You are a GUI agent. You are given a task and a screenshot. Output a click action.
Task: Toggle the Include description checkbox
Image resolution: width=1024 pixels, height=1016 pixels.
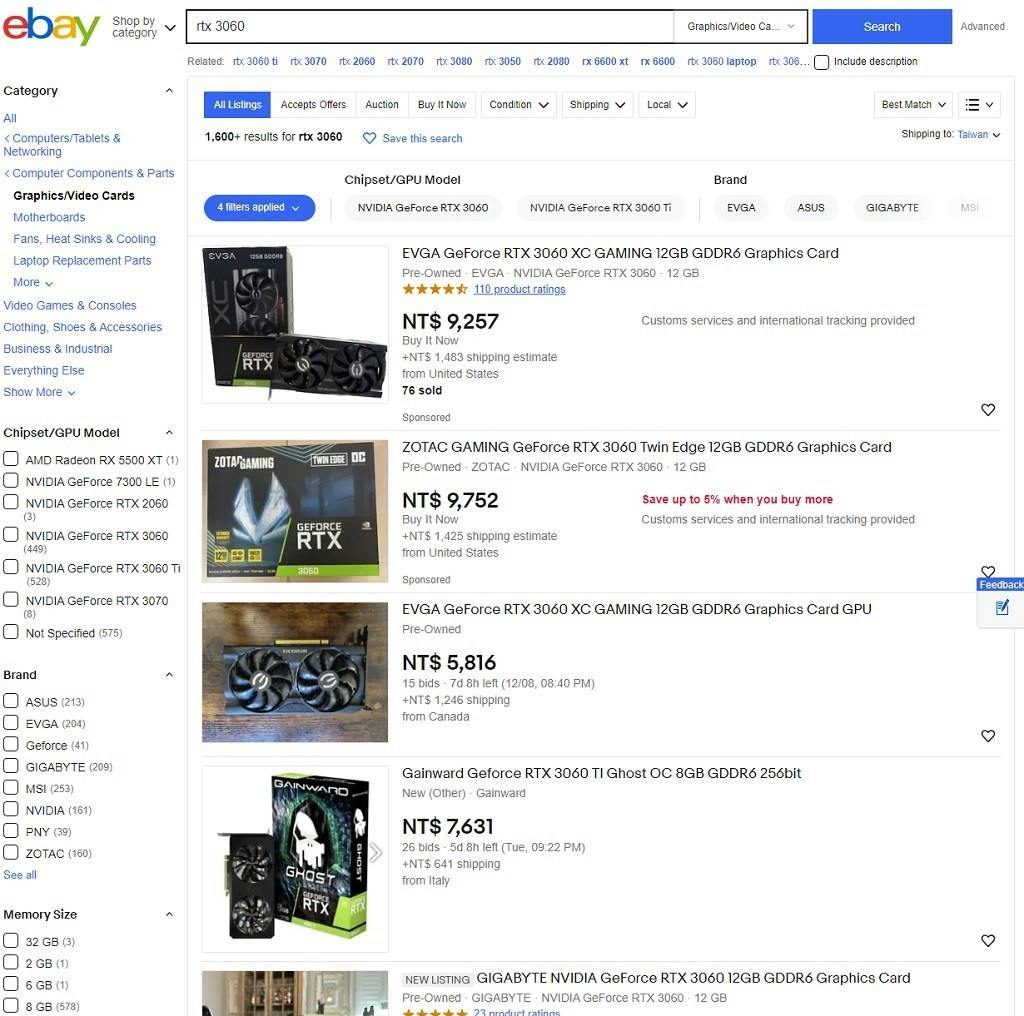[822, 62]
